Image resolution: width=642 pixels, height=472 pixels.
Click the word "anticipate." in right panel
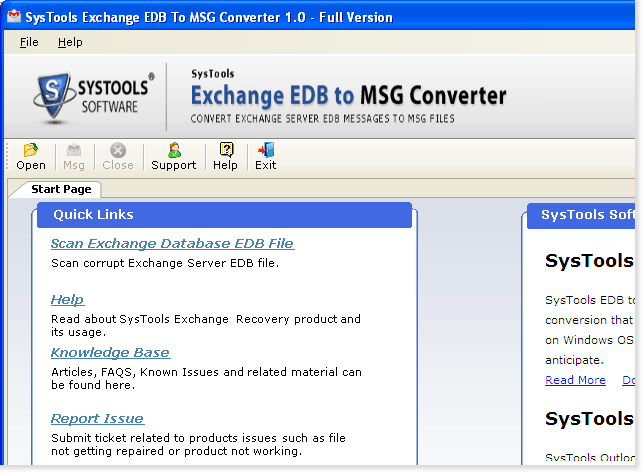tap(574, 360)
